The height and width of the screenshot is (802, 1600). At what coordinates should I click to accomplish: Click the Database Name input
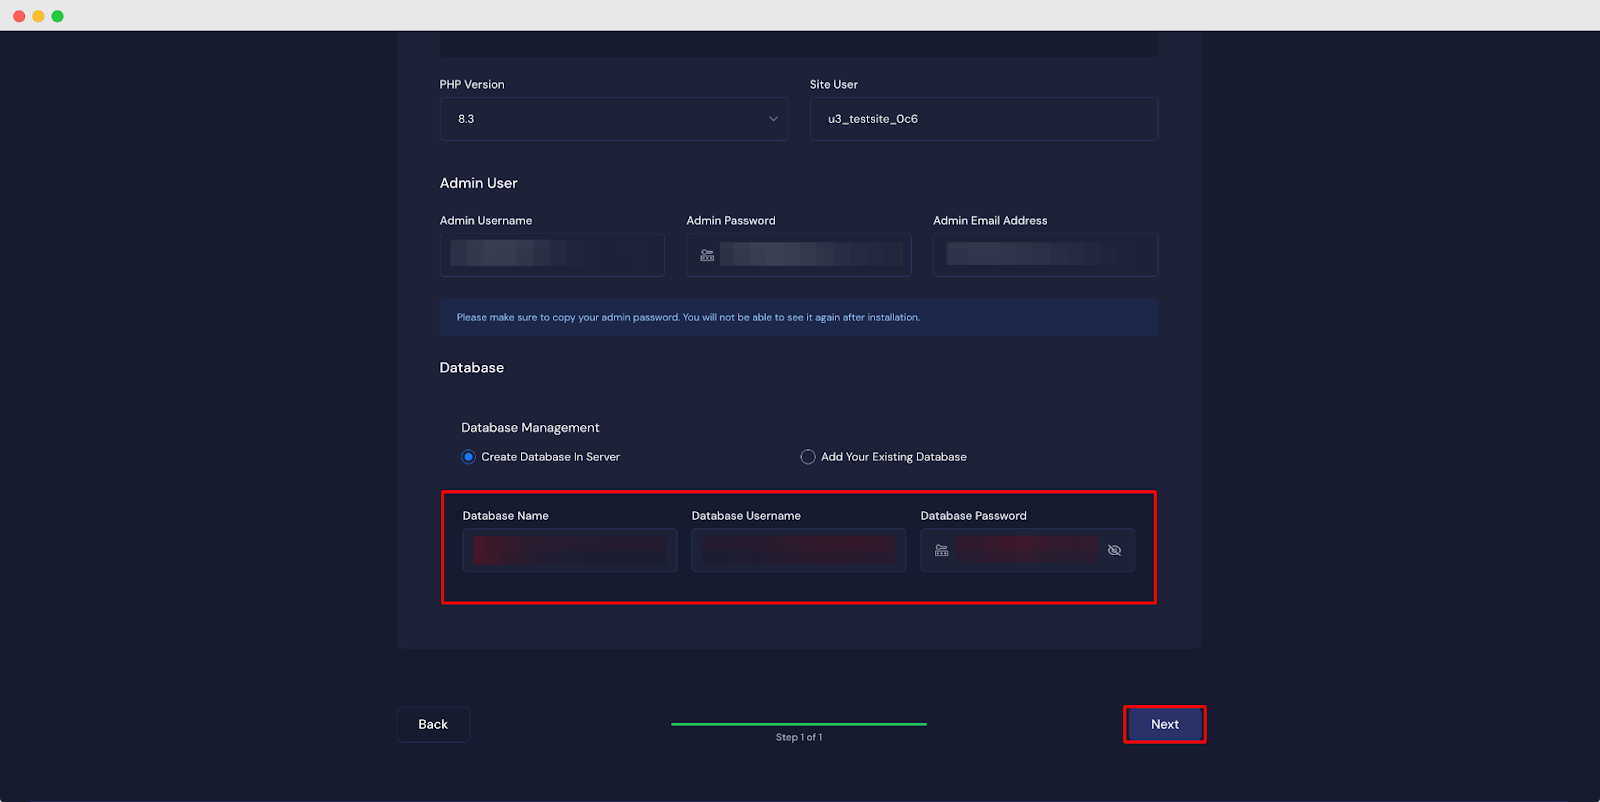pyautogui.click(x=569, y=550)
